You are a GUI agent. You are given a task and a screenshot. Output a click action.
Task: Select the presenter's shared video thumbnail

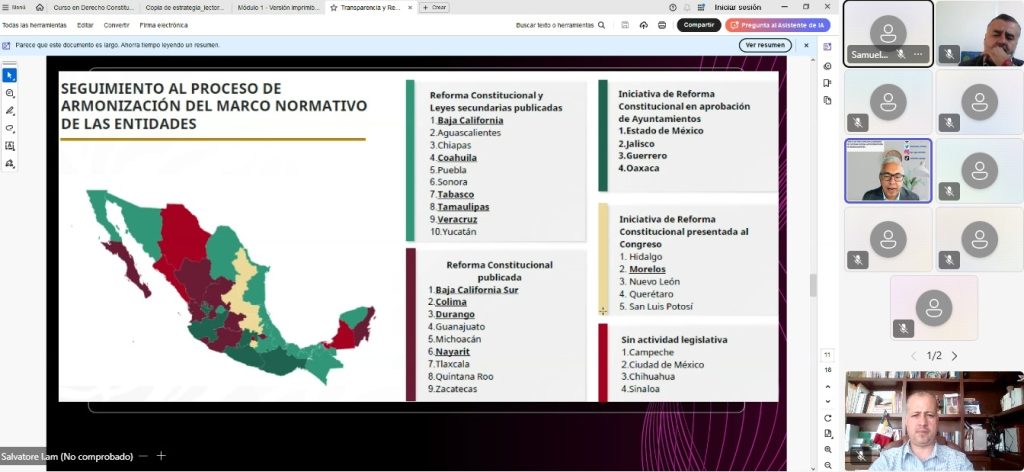pyautogui.click(x=888, y=170)
